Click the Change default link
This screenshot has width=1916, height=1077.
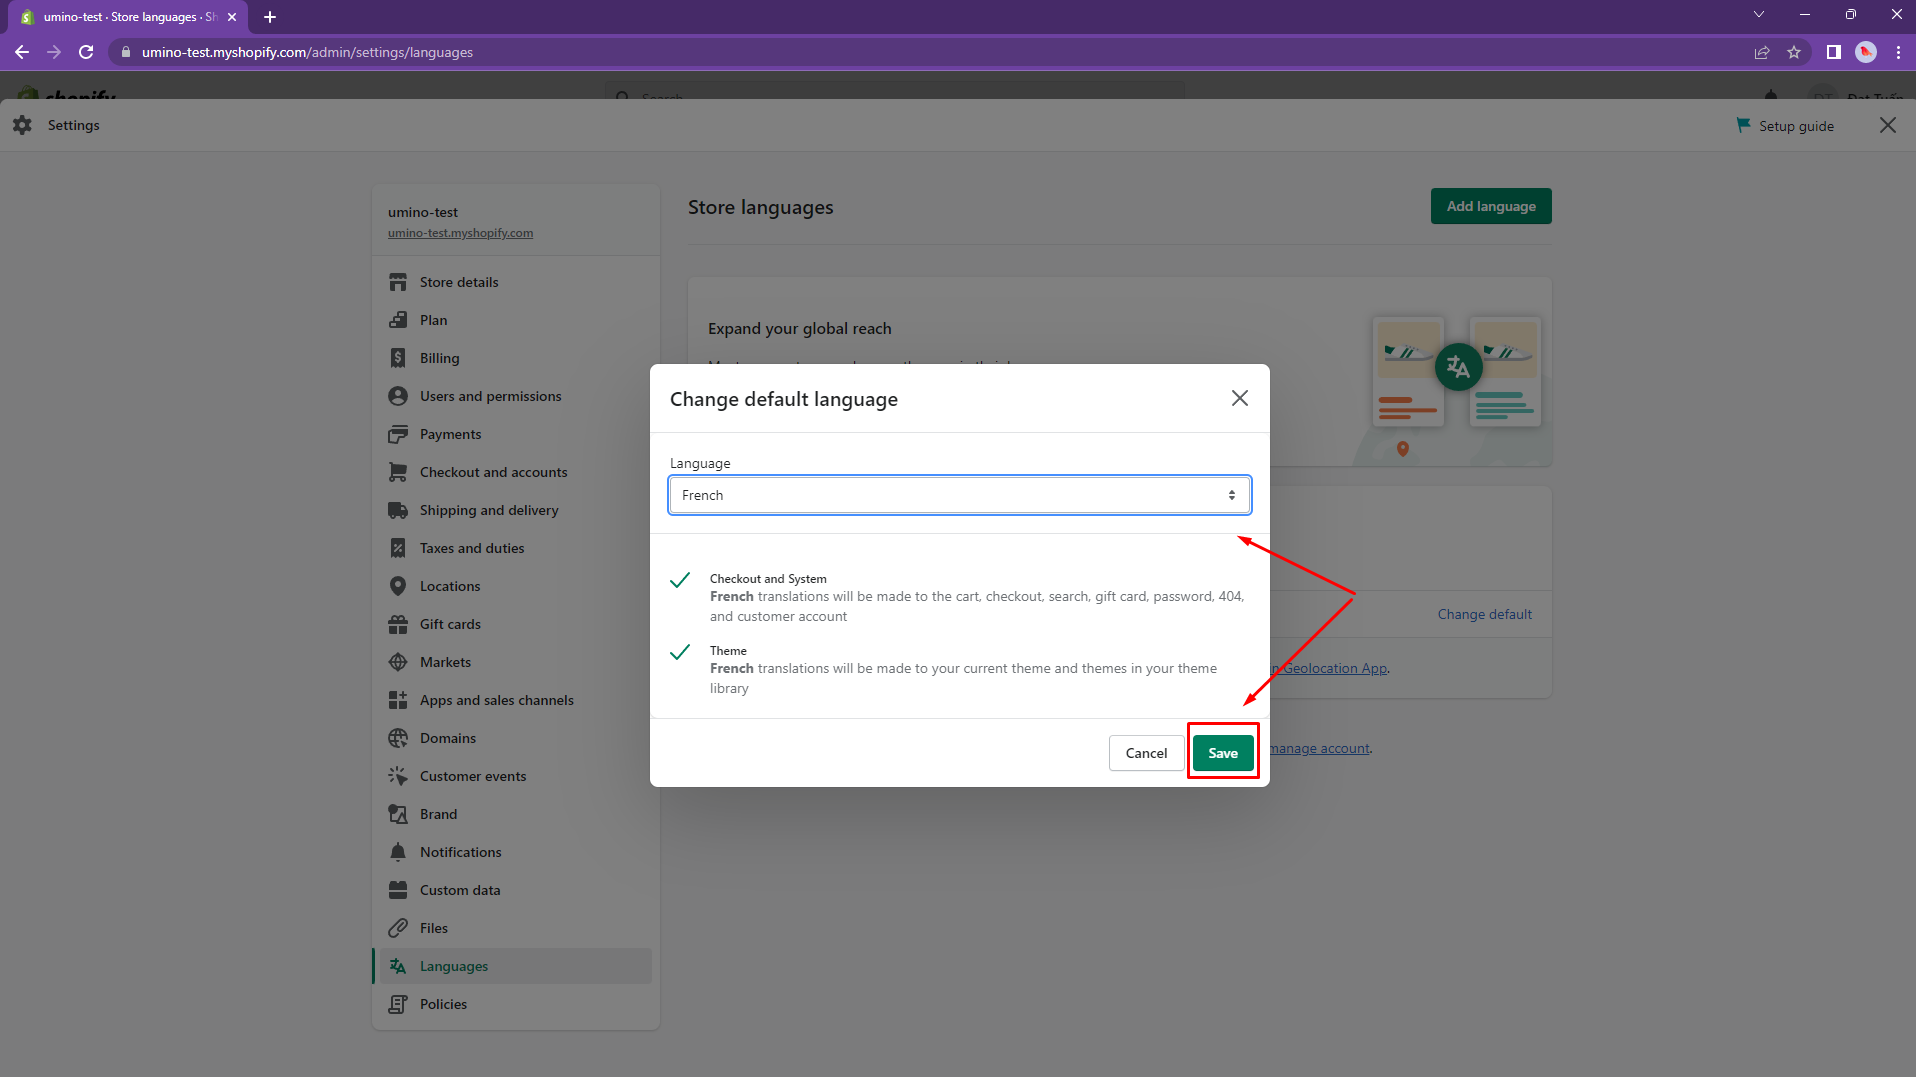tap(1484, 614)
